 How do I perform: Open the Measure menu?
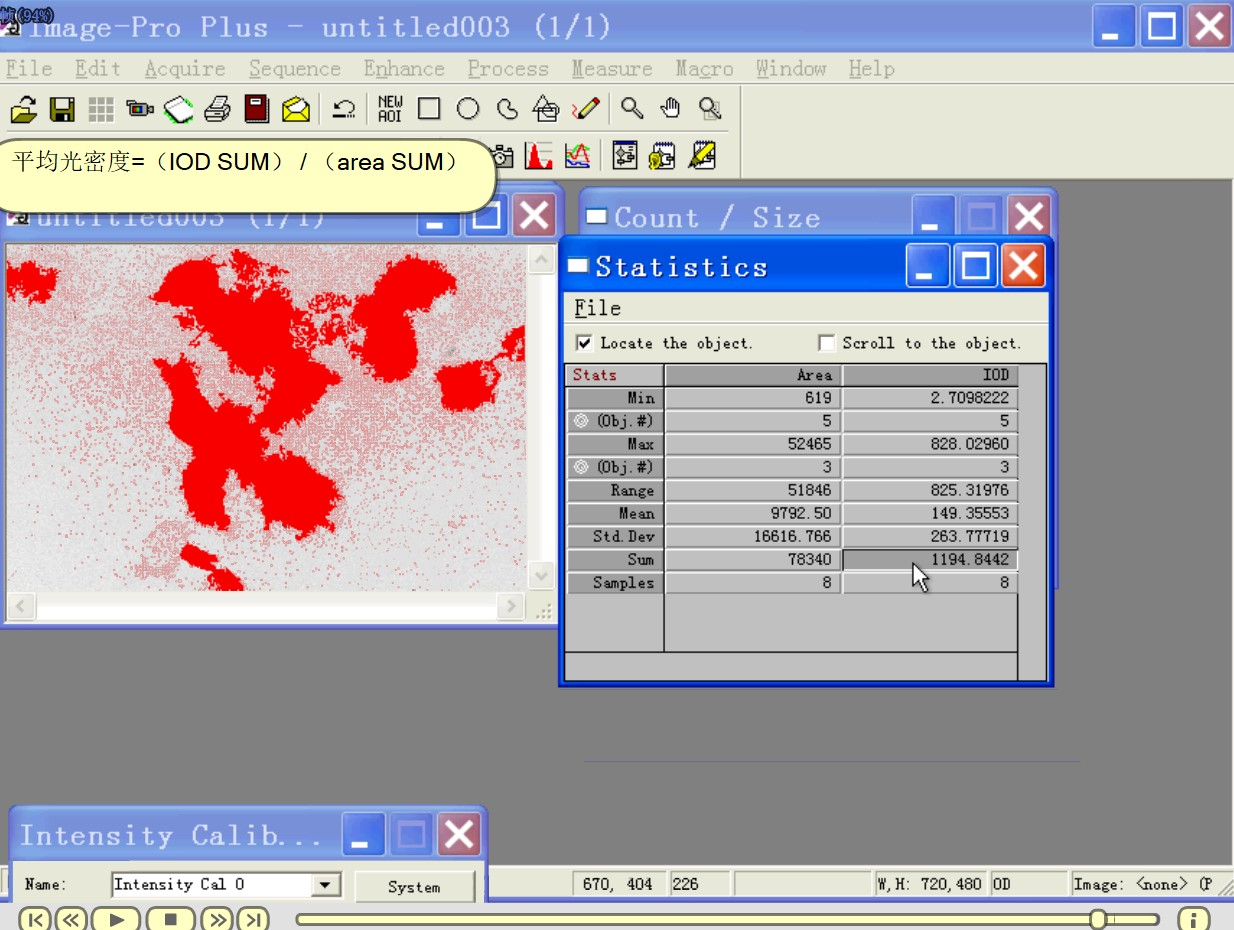(612, 68)
